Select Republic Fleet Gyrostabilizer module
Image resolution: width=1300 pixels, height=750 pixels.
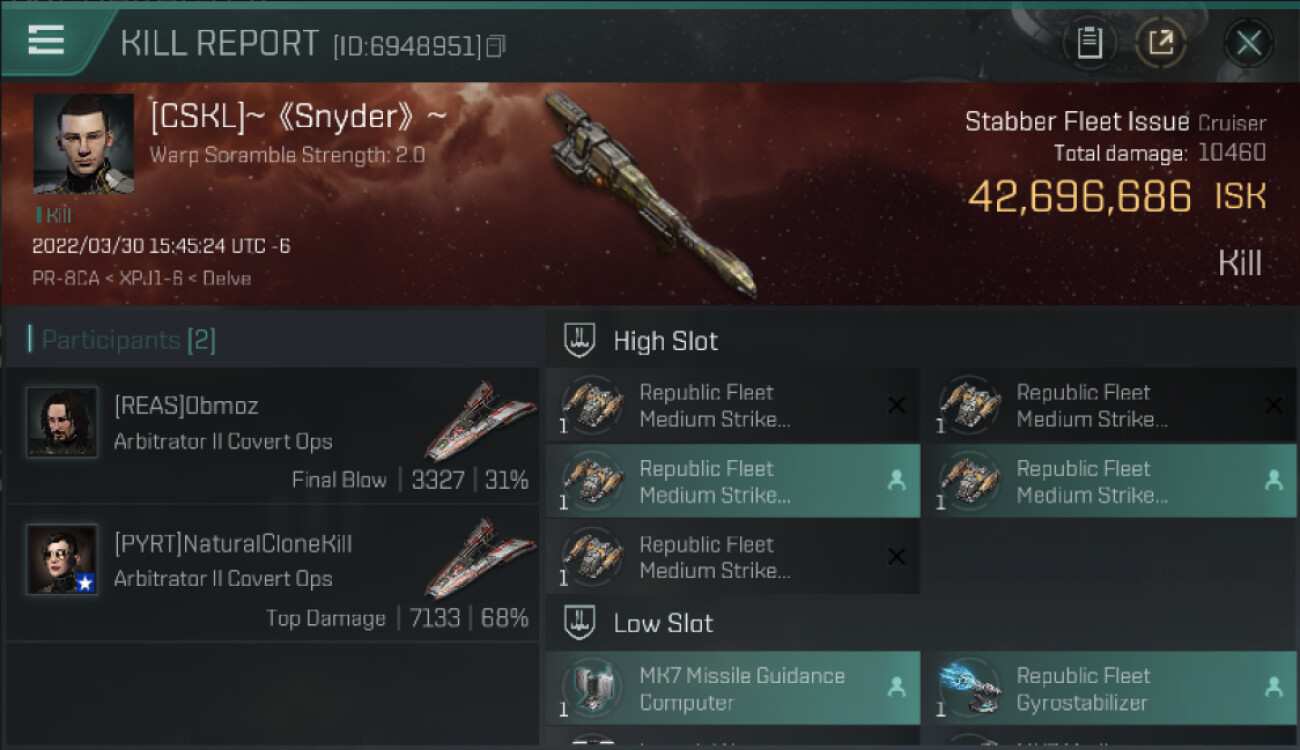tap(1109, 689)
